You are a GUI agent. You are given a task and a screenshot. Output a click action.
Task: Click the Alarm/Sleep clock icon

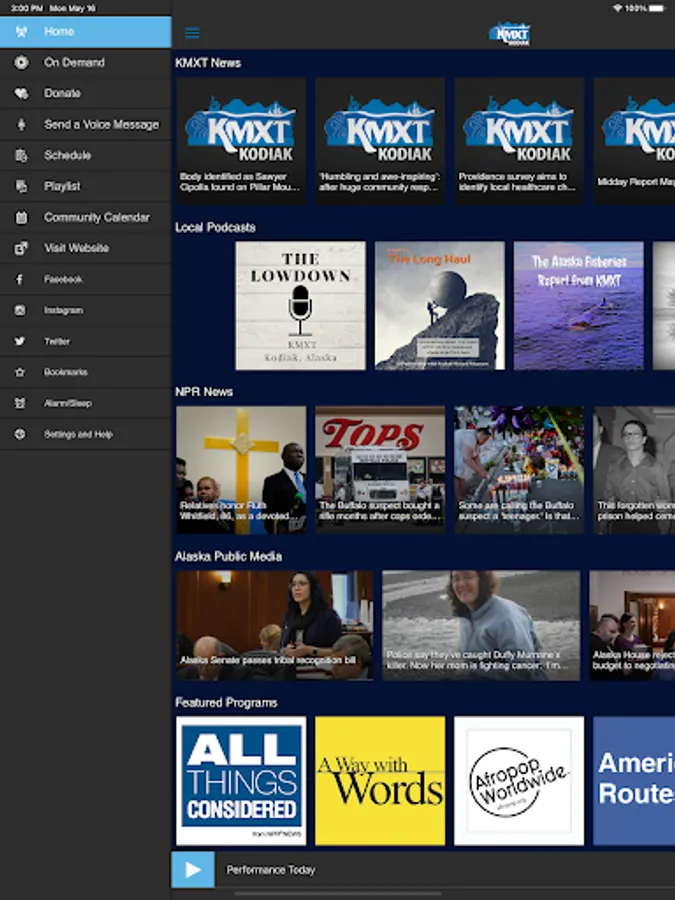click(x=20, y=404)
